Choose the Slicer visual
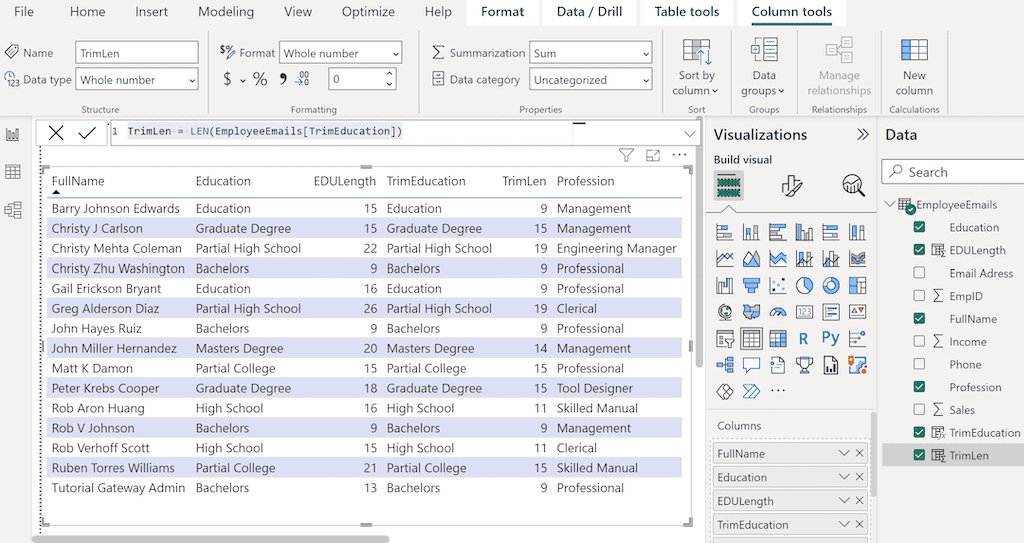This screenshot has width=1024, height=543. 724,338
